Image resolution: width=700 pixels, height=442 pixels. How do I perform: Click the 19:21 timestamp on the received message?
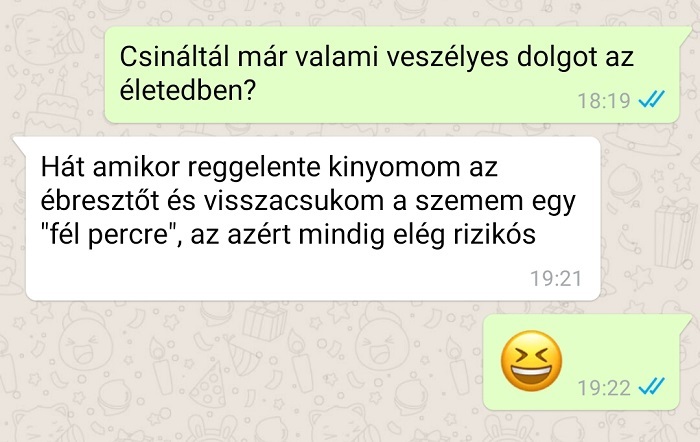tap(556, 279)
